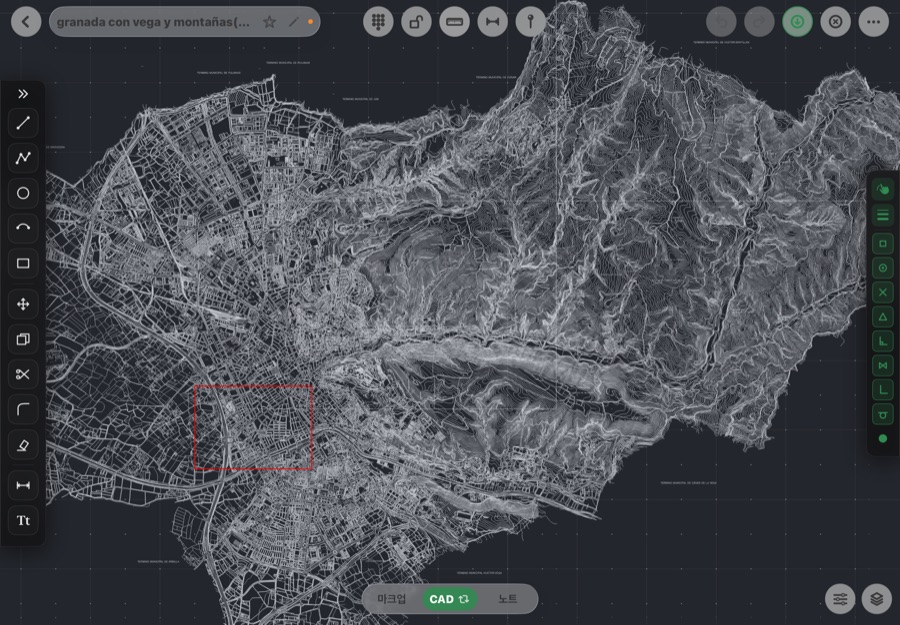Click the file title 'granada con vega y montañas'
Screen dimensions: 900x625
[153, 22]
